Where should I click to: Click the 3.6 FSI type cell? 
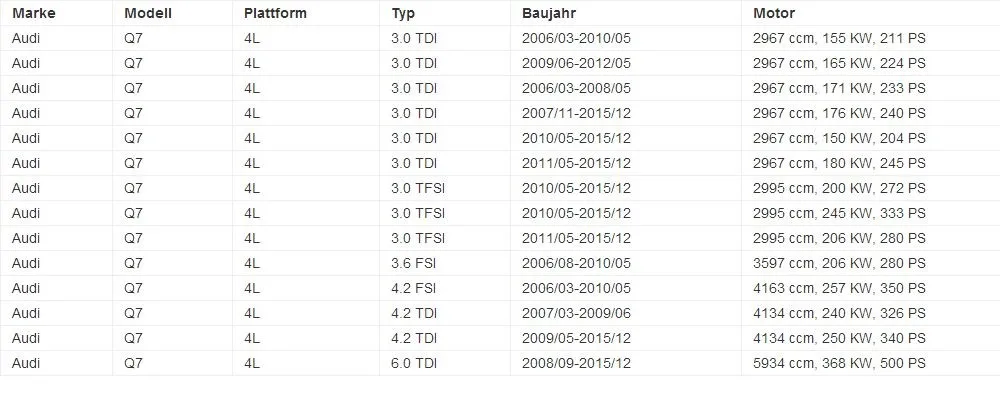413,263
